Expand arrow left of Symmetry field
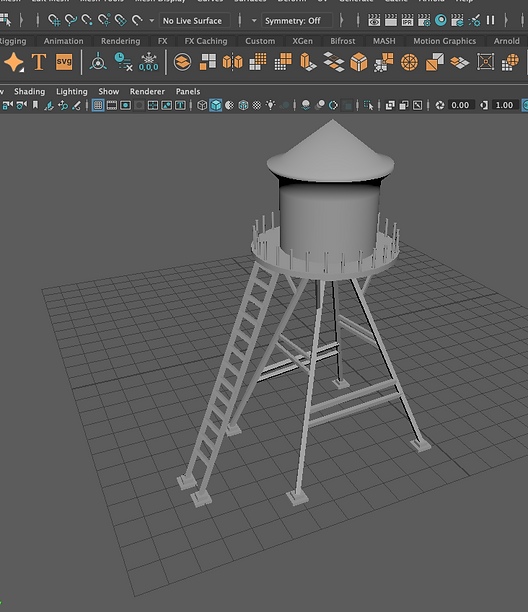 [x=254, y=21]
